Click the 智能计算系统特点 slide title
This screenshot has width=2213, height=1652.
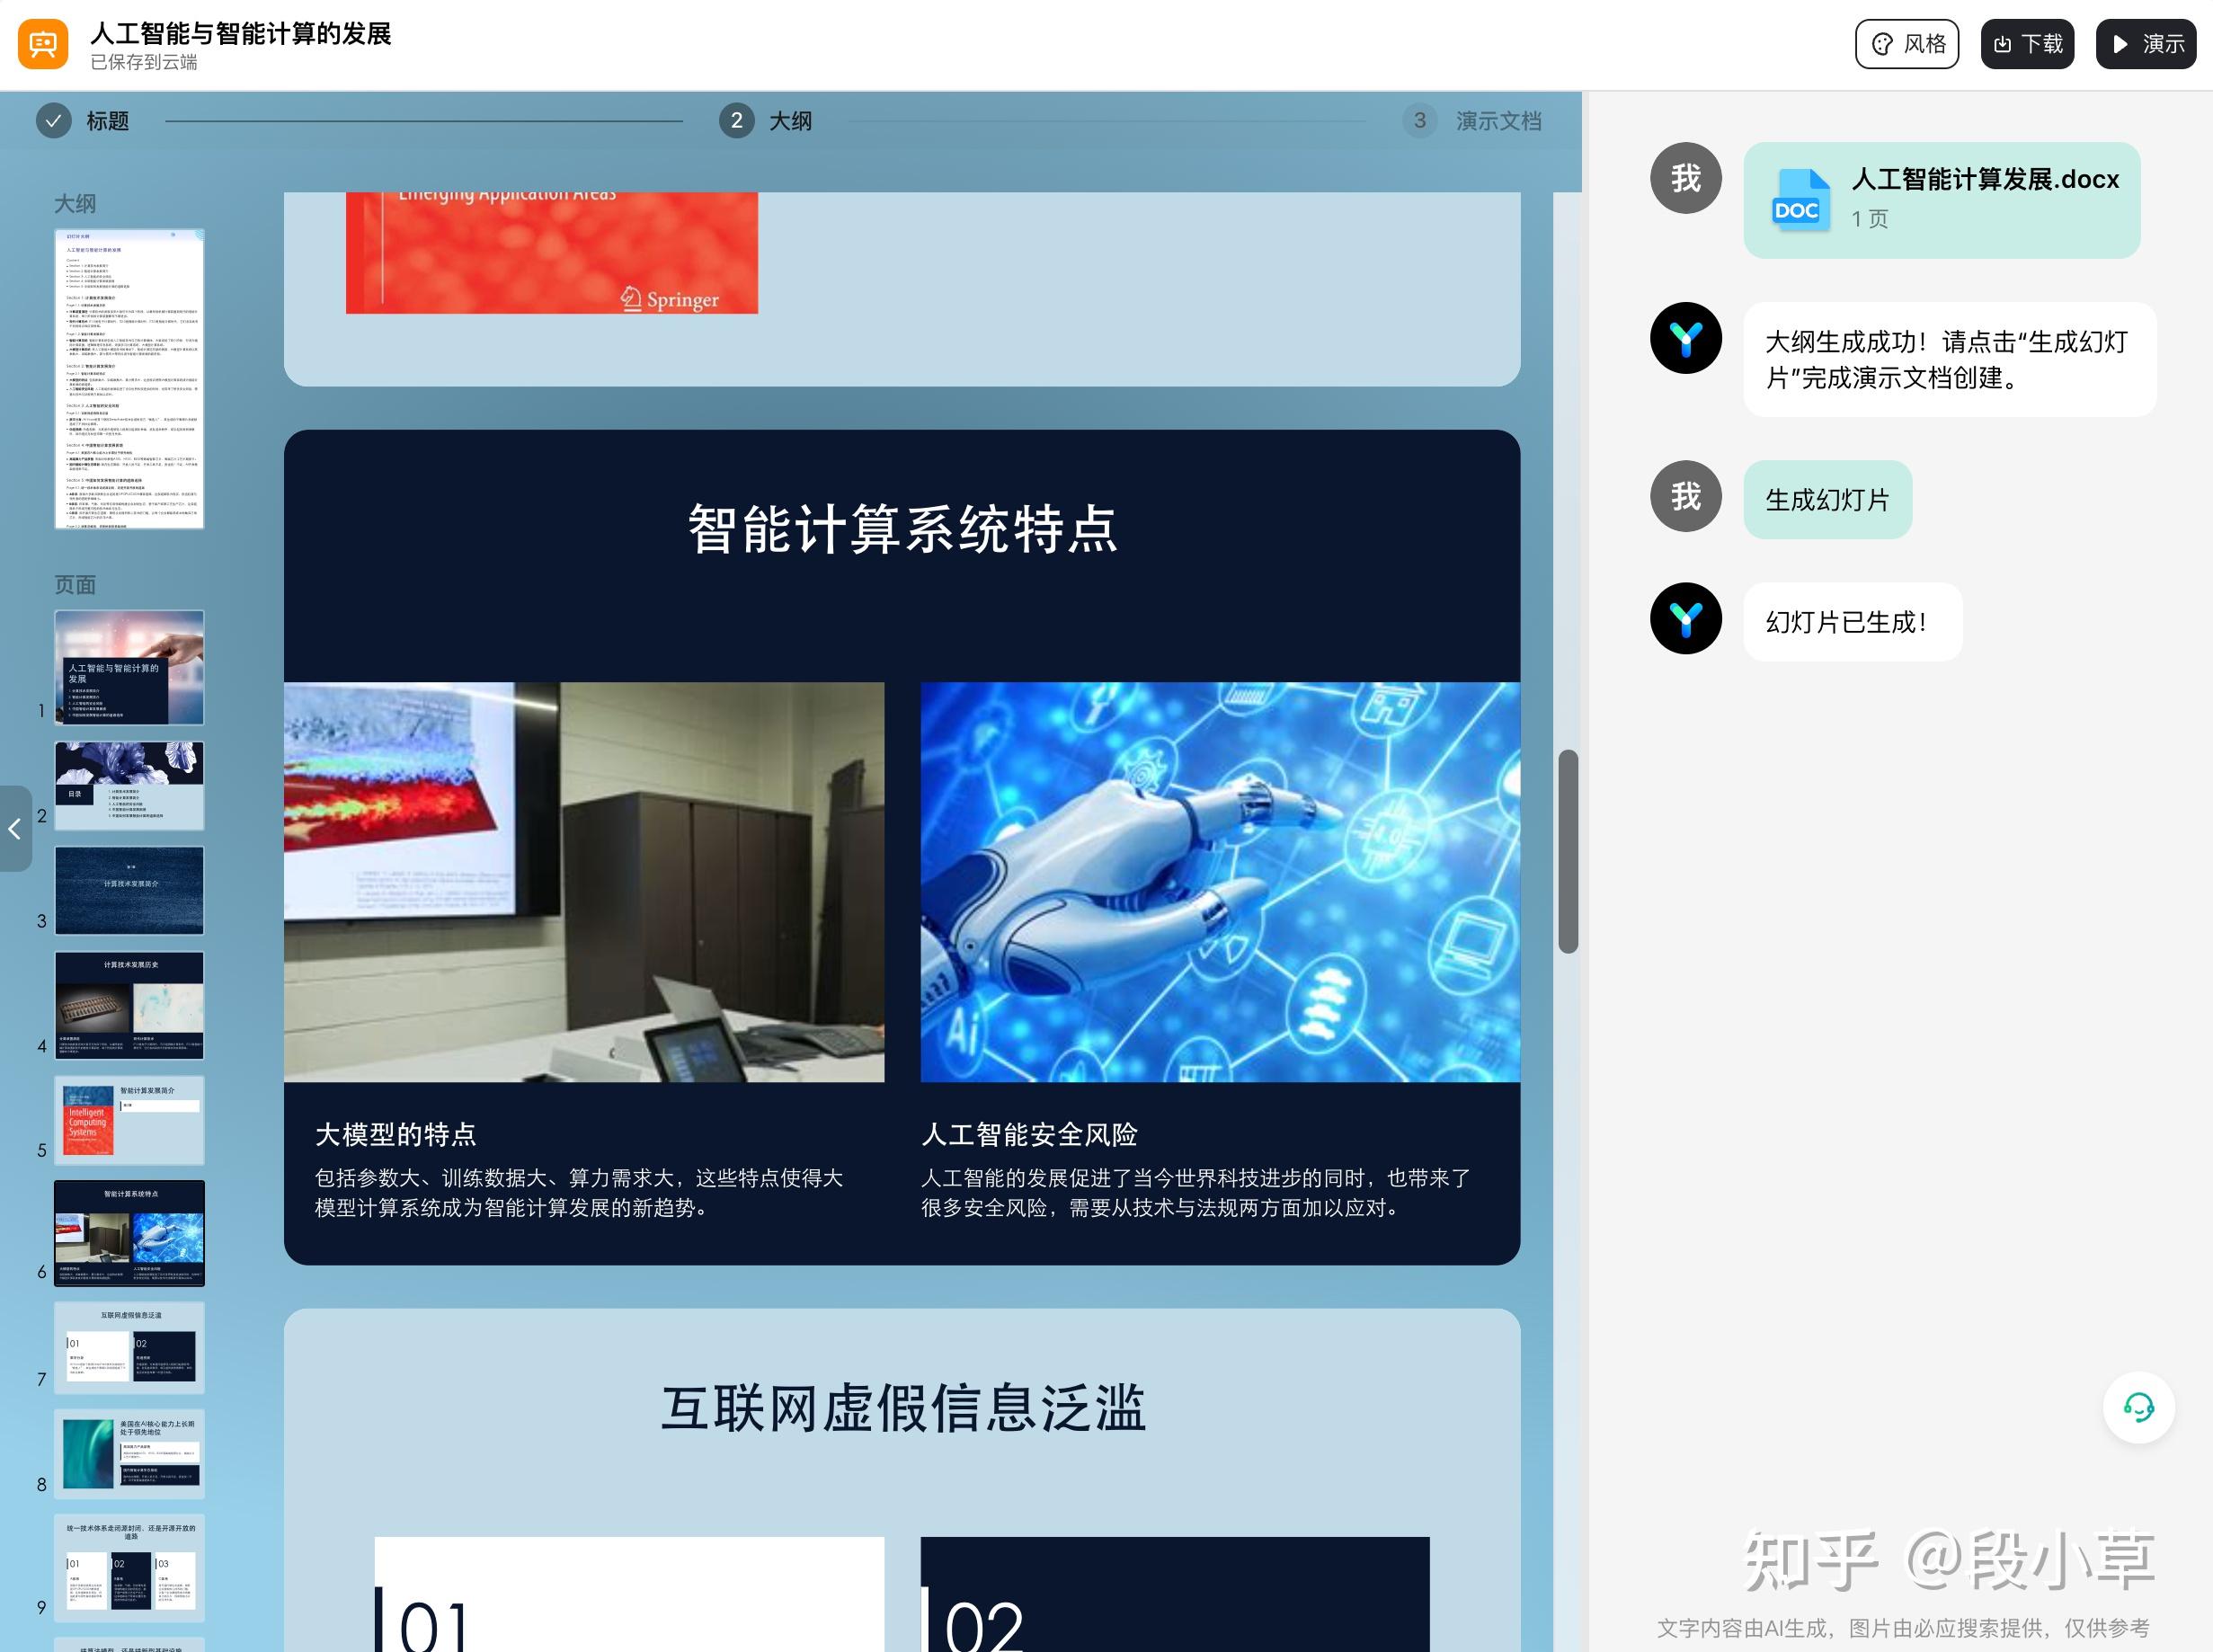click(902, 529)
